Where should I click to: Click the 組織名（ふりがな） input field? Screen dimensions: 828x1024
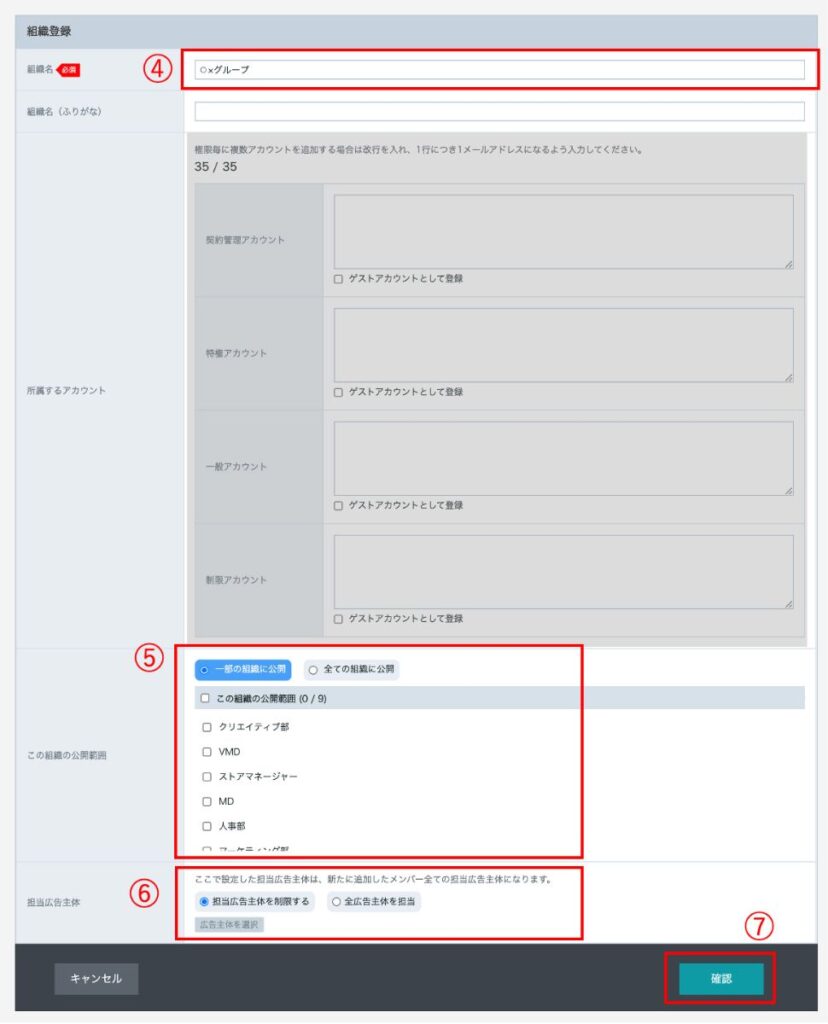499,111
